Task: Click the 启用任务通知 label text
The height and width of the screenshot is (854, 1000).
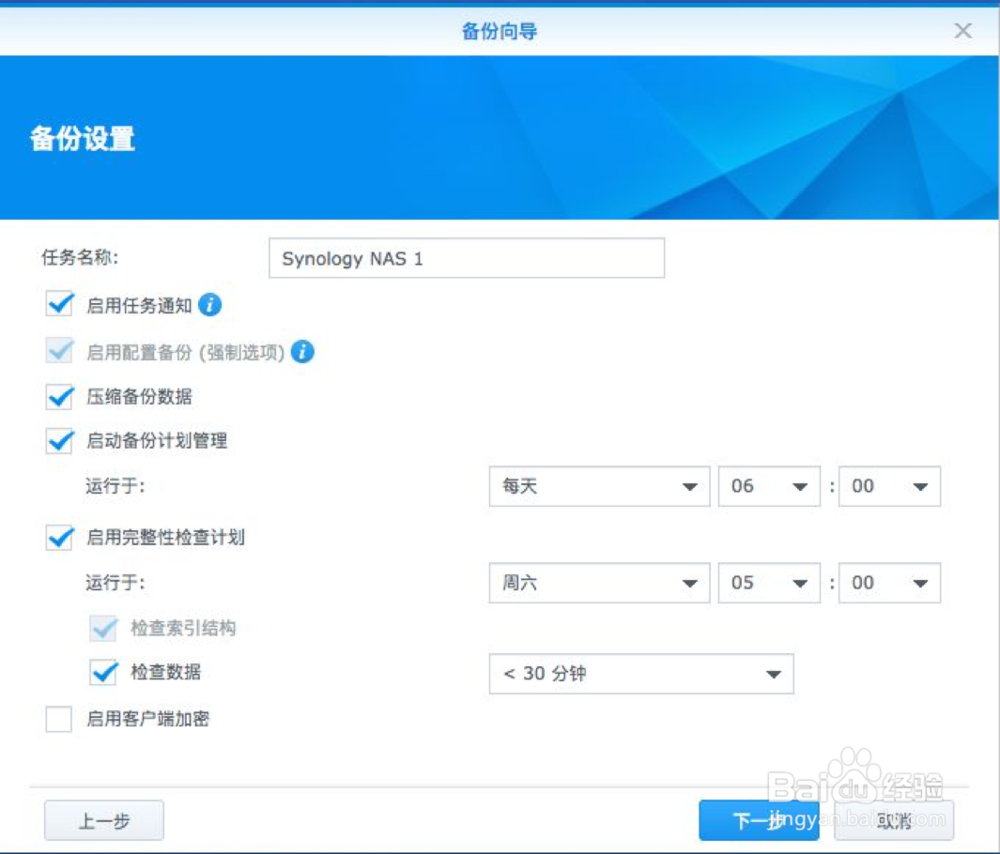Action: pyautogui.click(x=139, y=306)
